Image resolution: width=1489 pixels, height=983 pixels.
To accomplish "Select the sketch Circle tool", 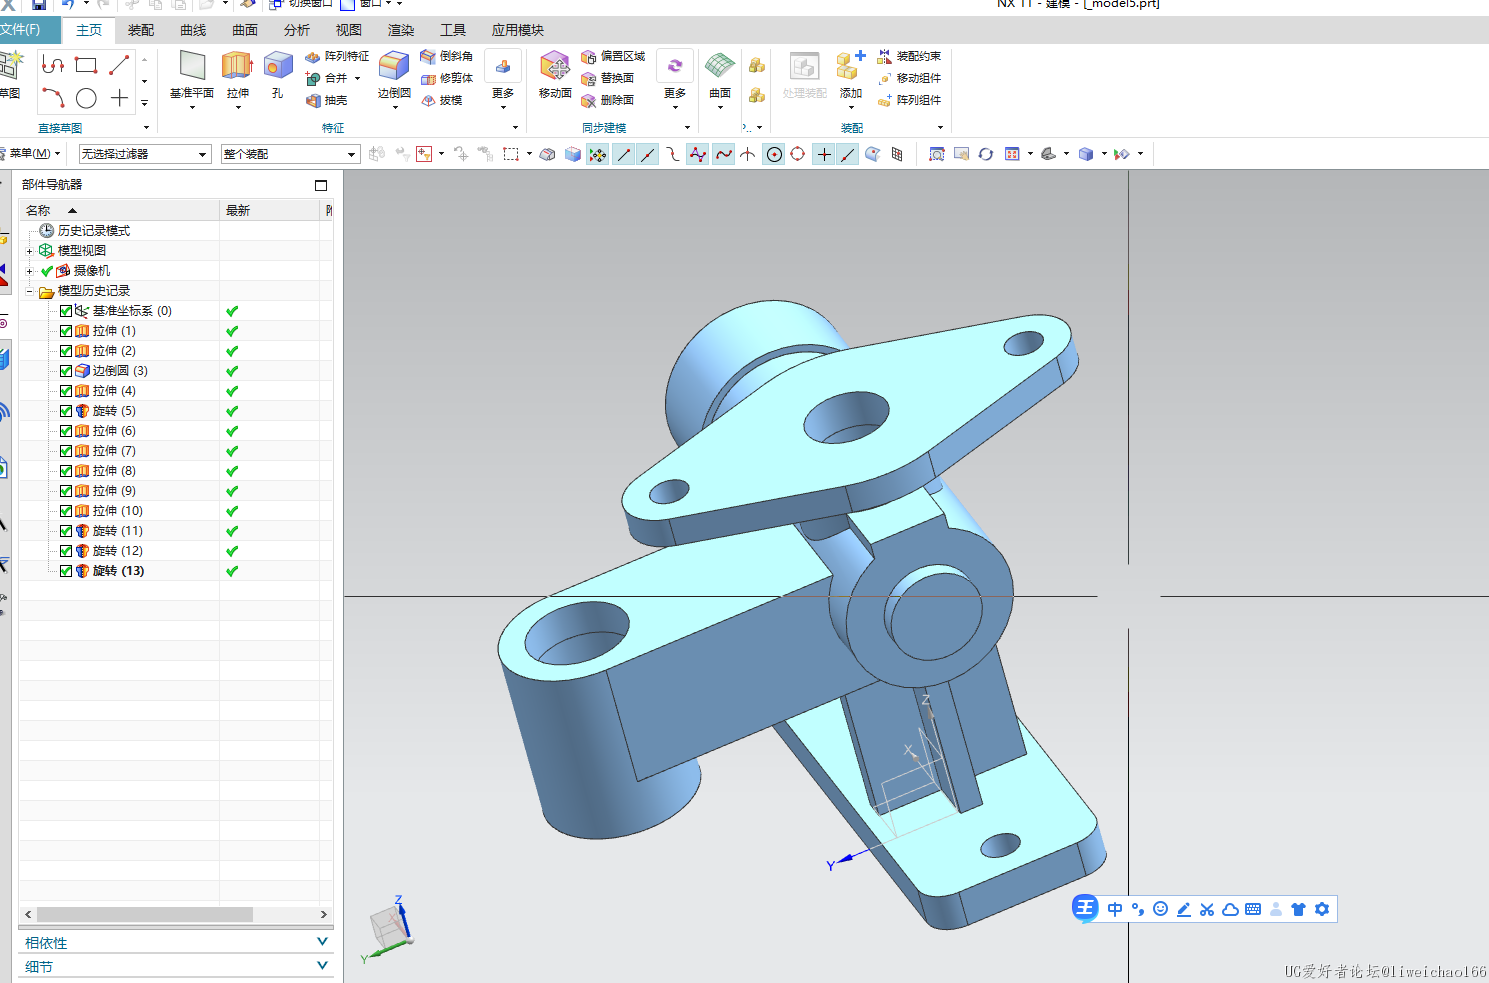I will pos(86,98).
